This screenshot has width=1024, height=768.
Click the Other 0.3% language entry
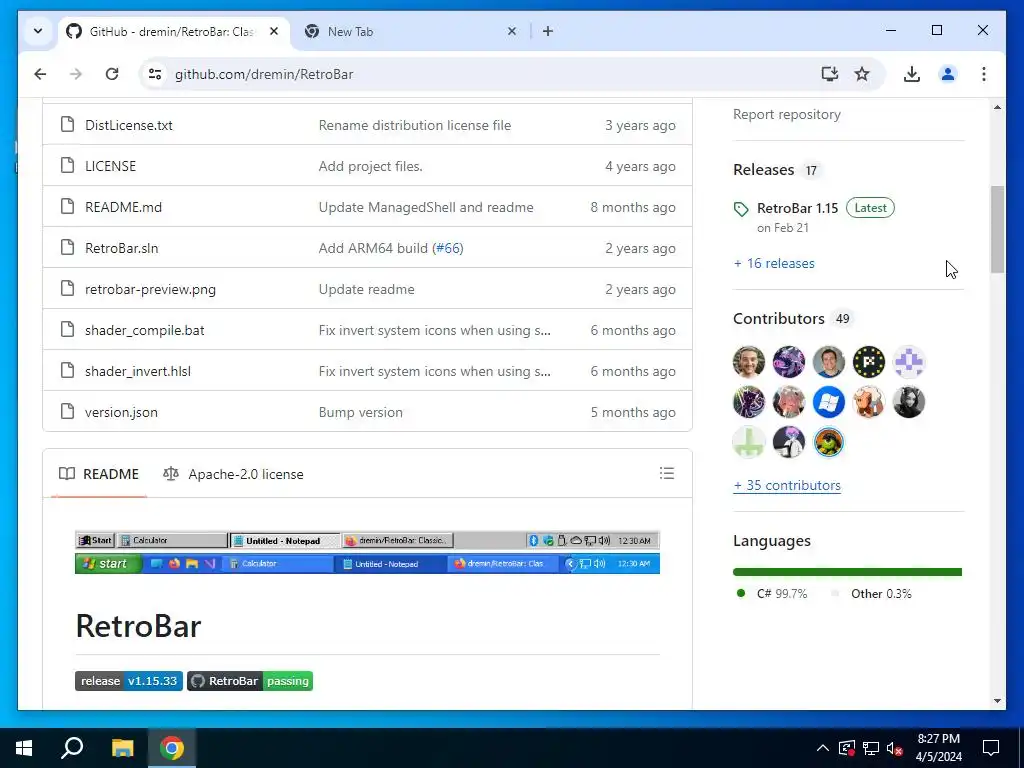(872, 594)
